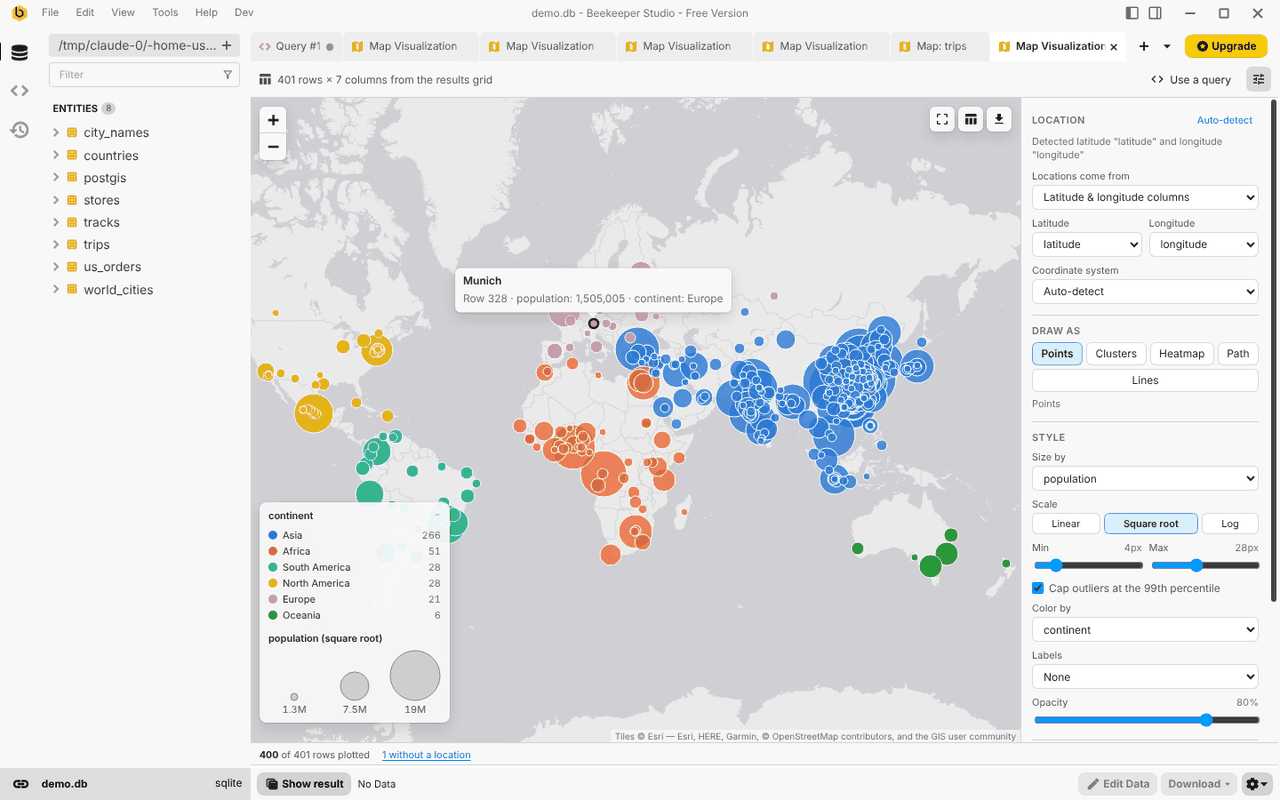The width and height of the screenshot is (1280, 800).
Task: Click the plus icon beside the connection path
Action: [x=227, y=46]
